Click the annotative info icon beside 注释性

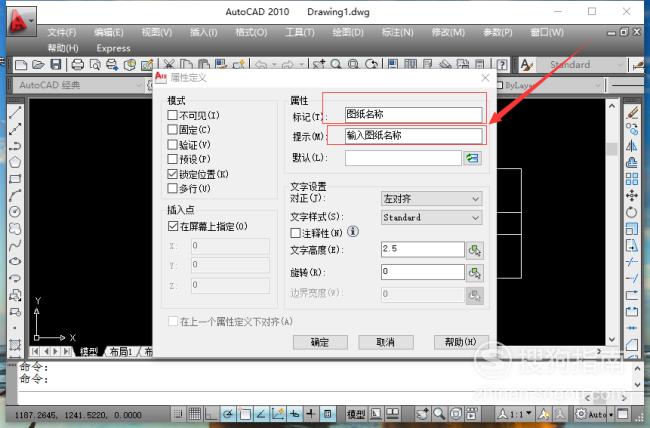(x=352, y=231)
